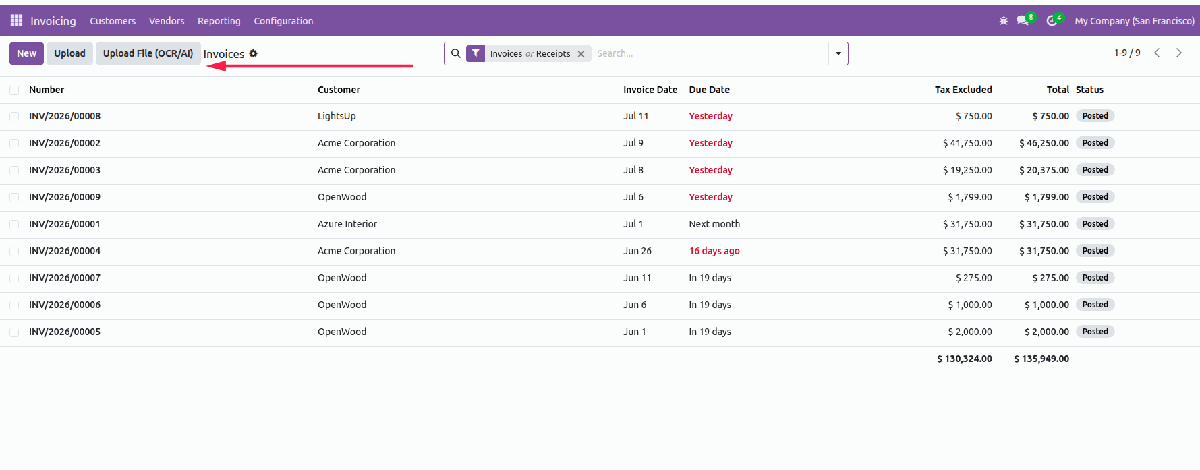Open the activities clock icon
Viewport: 1200px width, 470px height.
(1053, 20)
